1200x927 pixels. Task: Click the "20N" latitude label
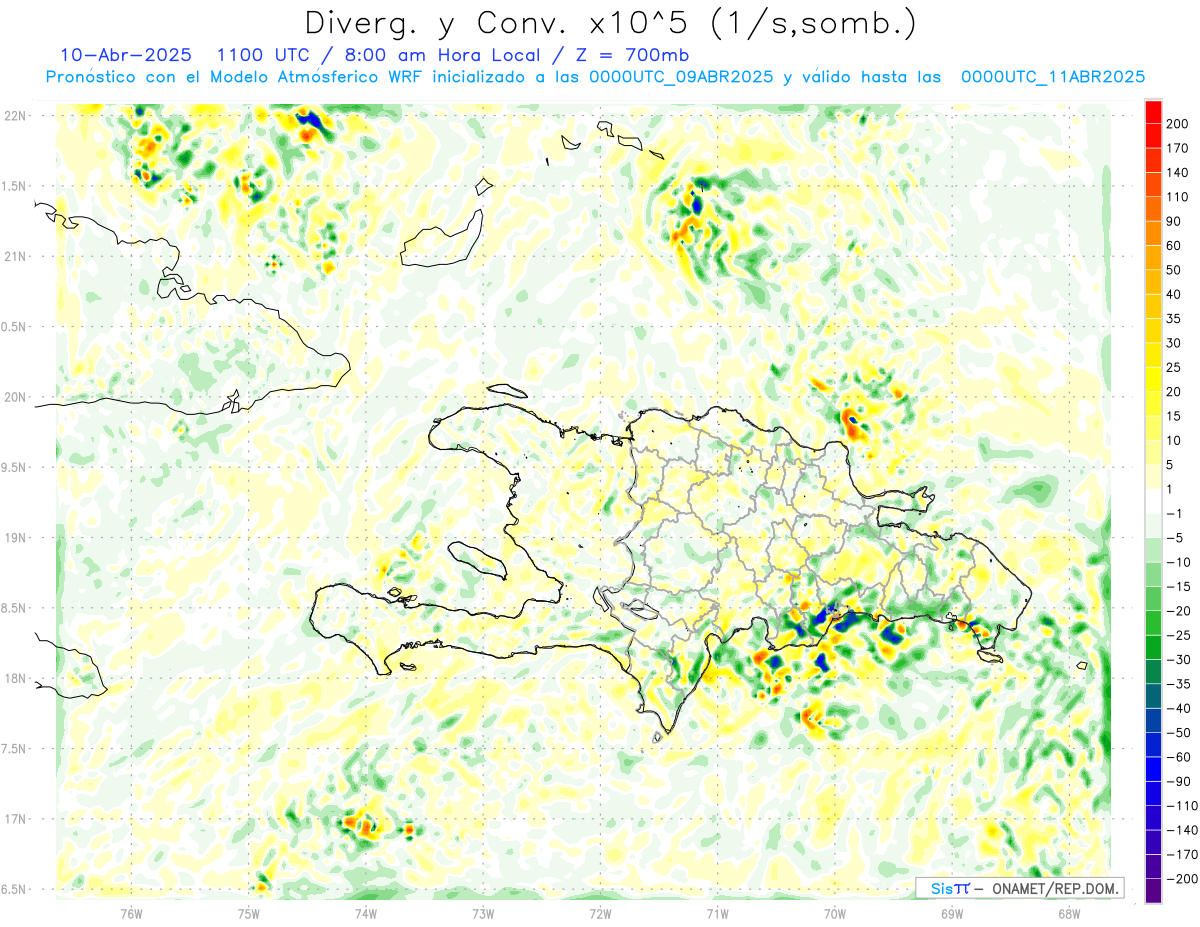tap(15, 397)
